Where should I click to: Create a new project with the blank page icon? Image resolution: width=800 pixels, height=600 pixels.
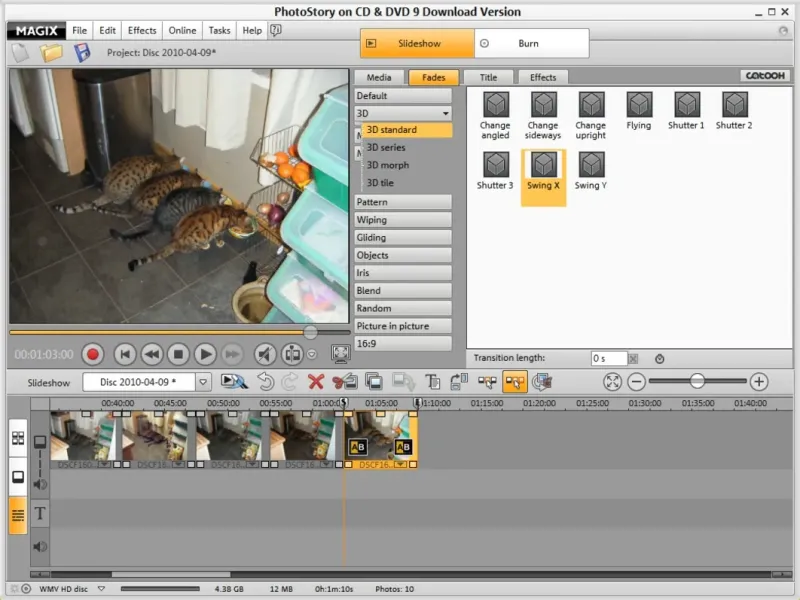[20, 53]
